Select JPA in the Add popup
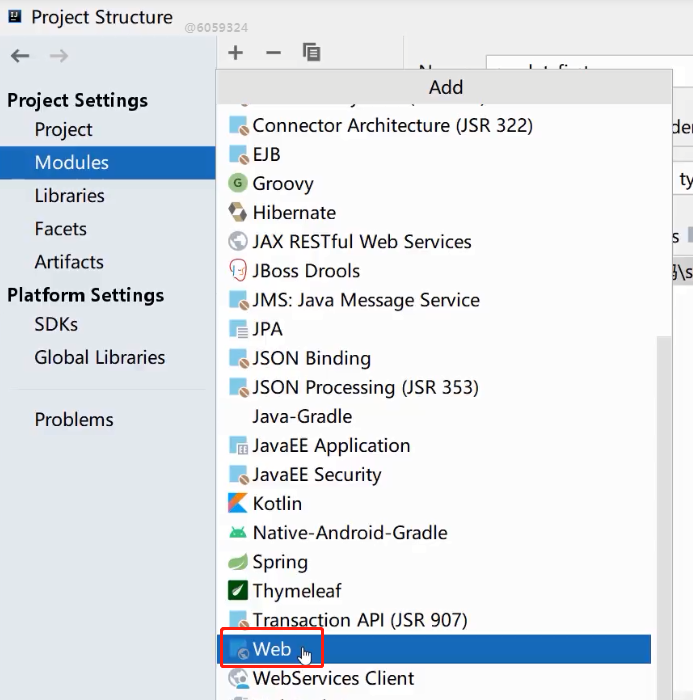Screen dimensions: 693x700 (x=267, y=329)
